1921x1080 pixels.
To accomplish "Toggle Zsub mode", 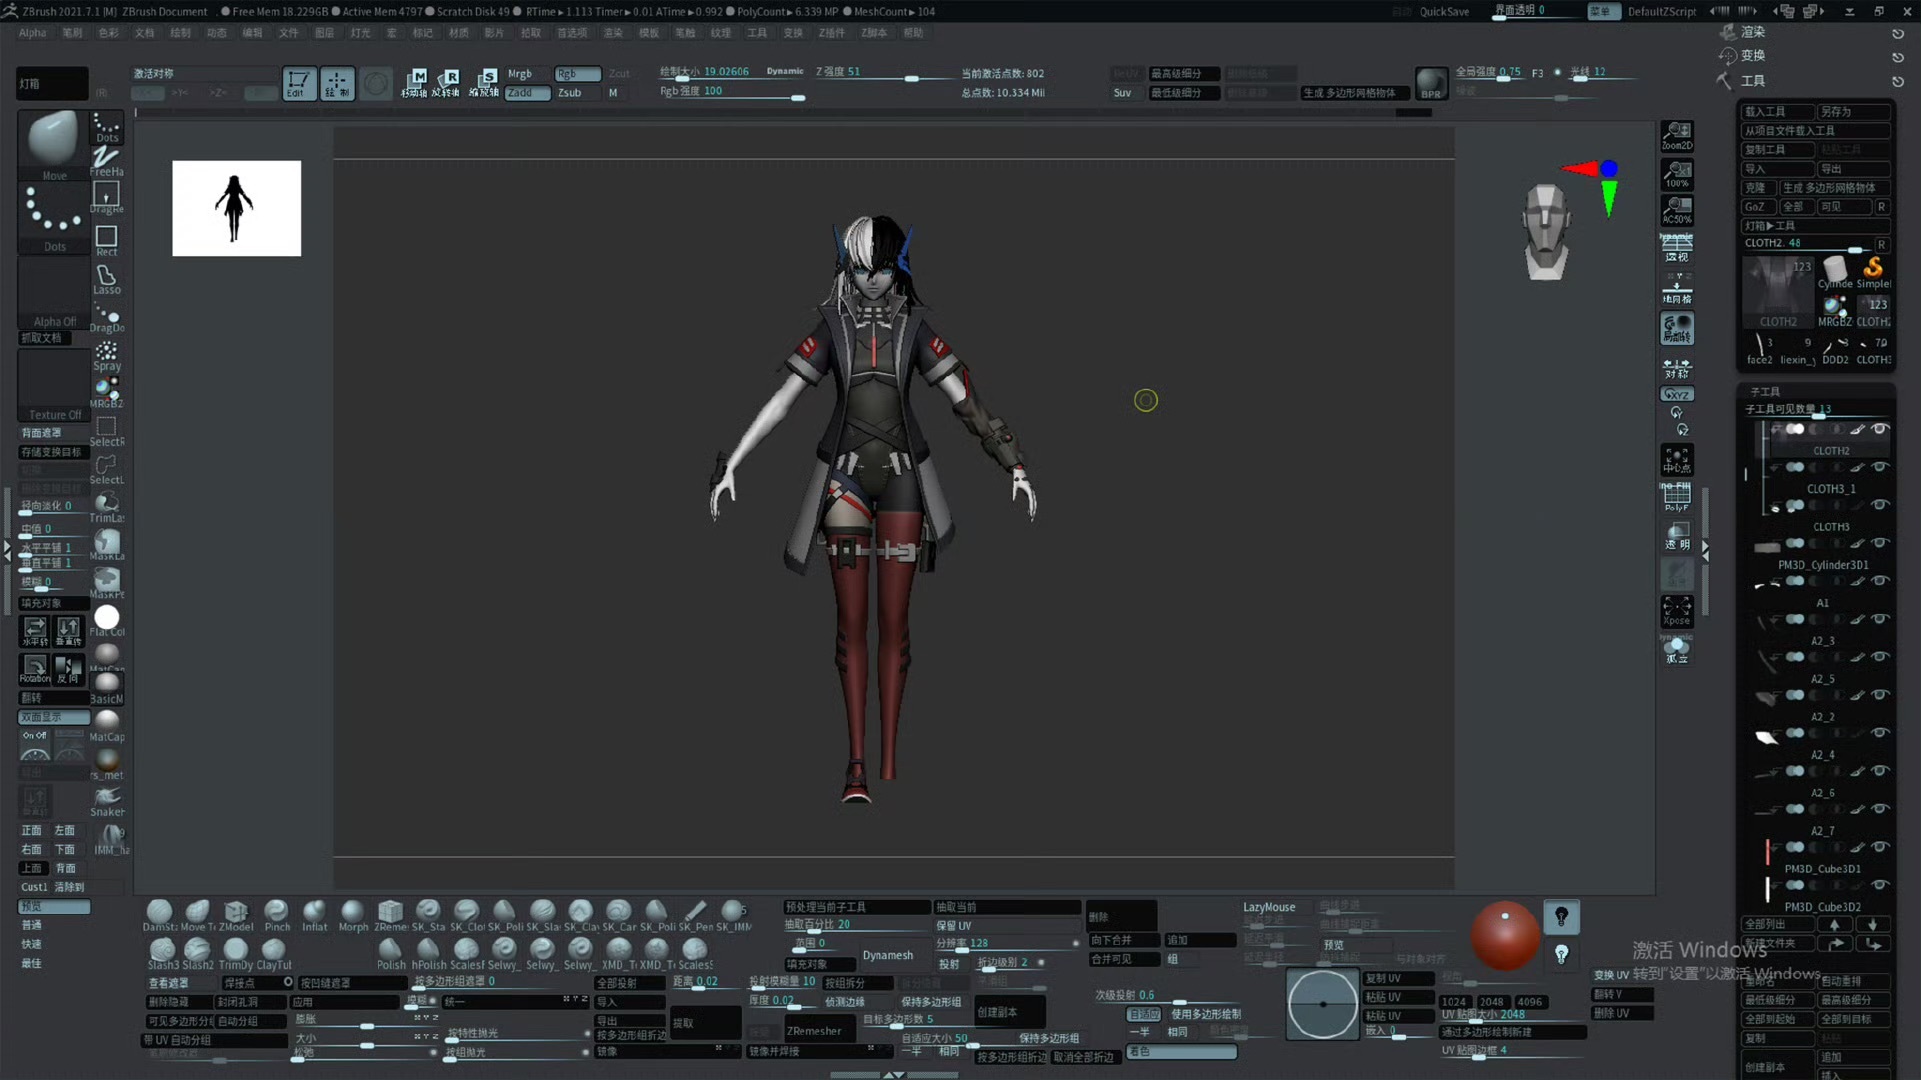I will (x=570, y=93).
